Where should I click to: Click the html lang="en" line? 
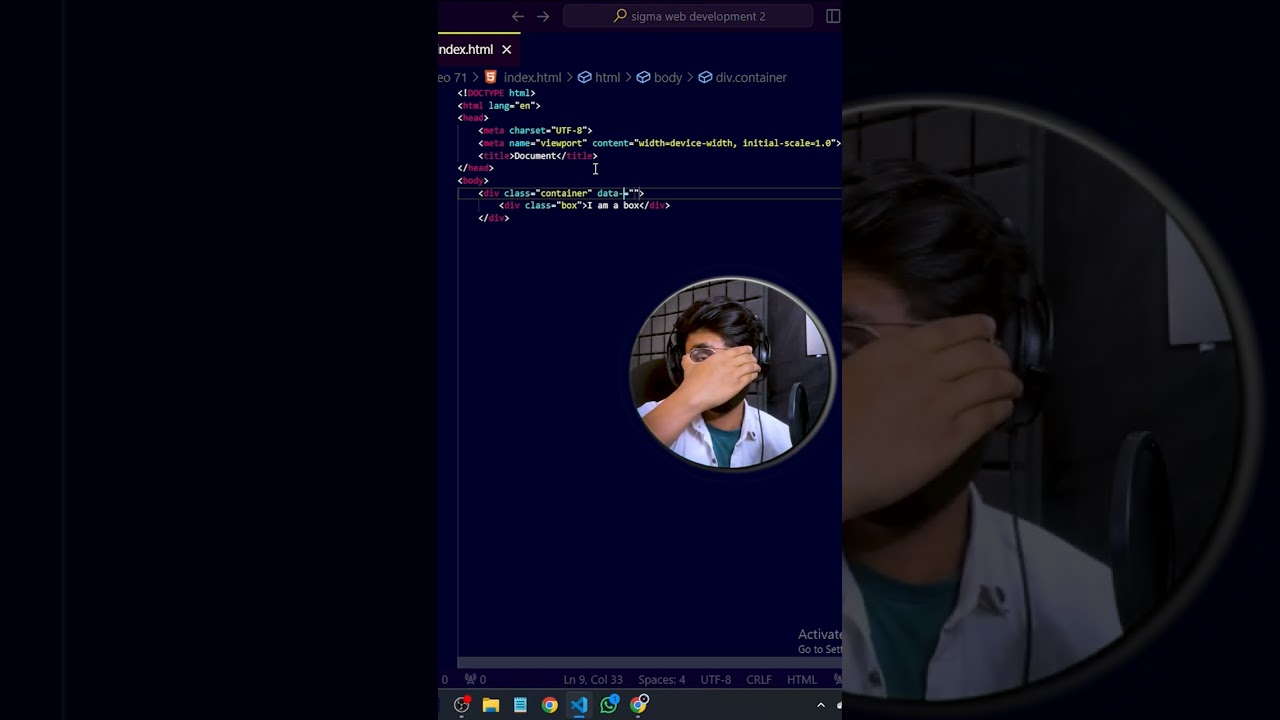coord(499,105)
